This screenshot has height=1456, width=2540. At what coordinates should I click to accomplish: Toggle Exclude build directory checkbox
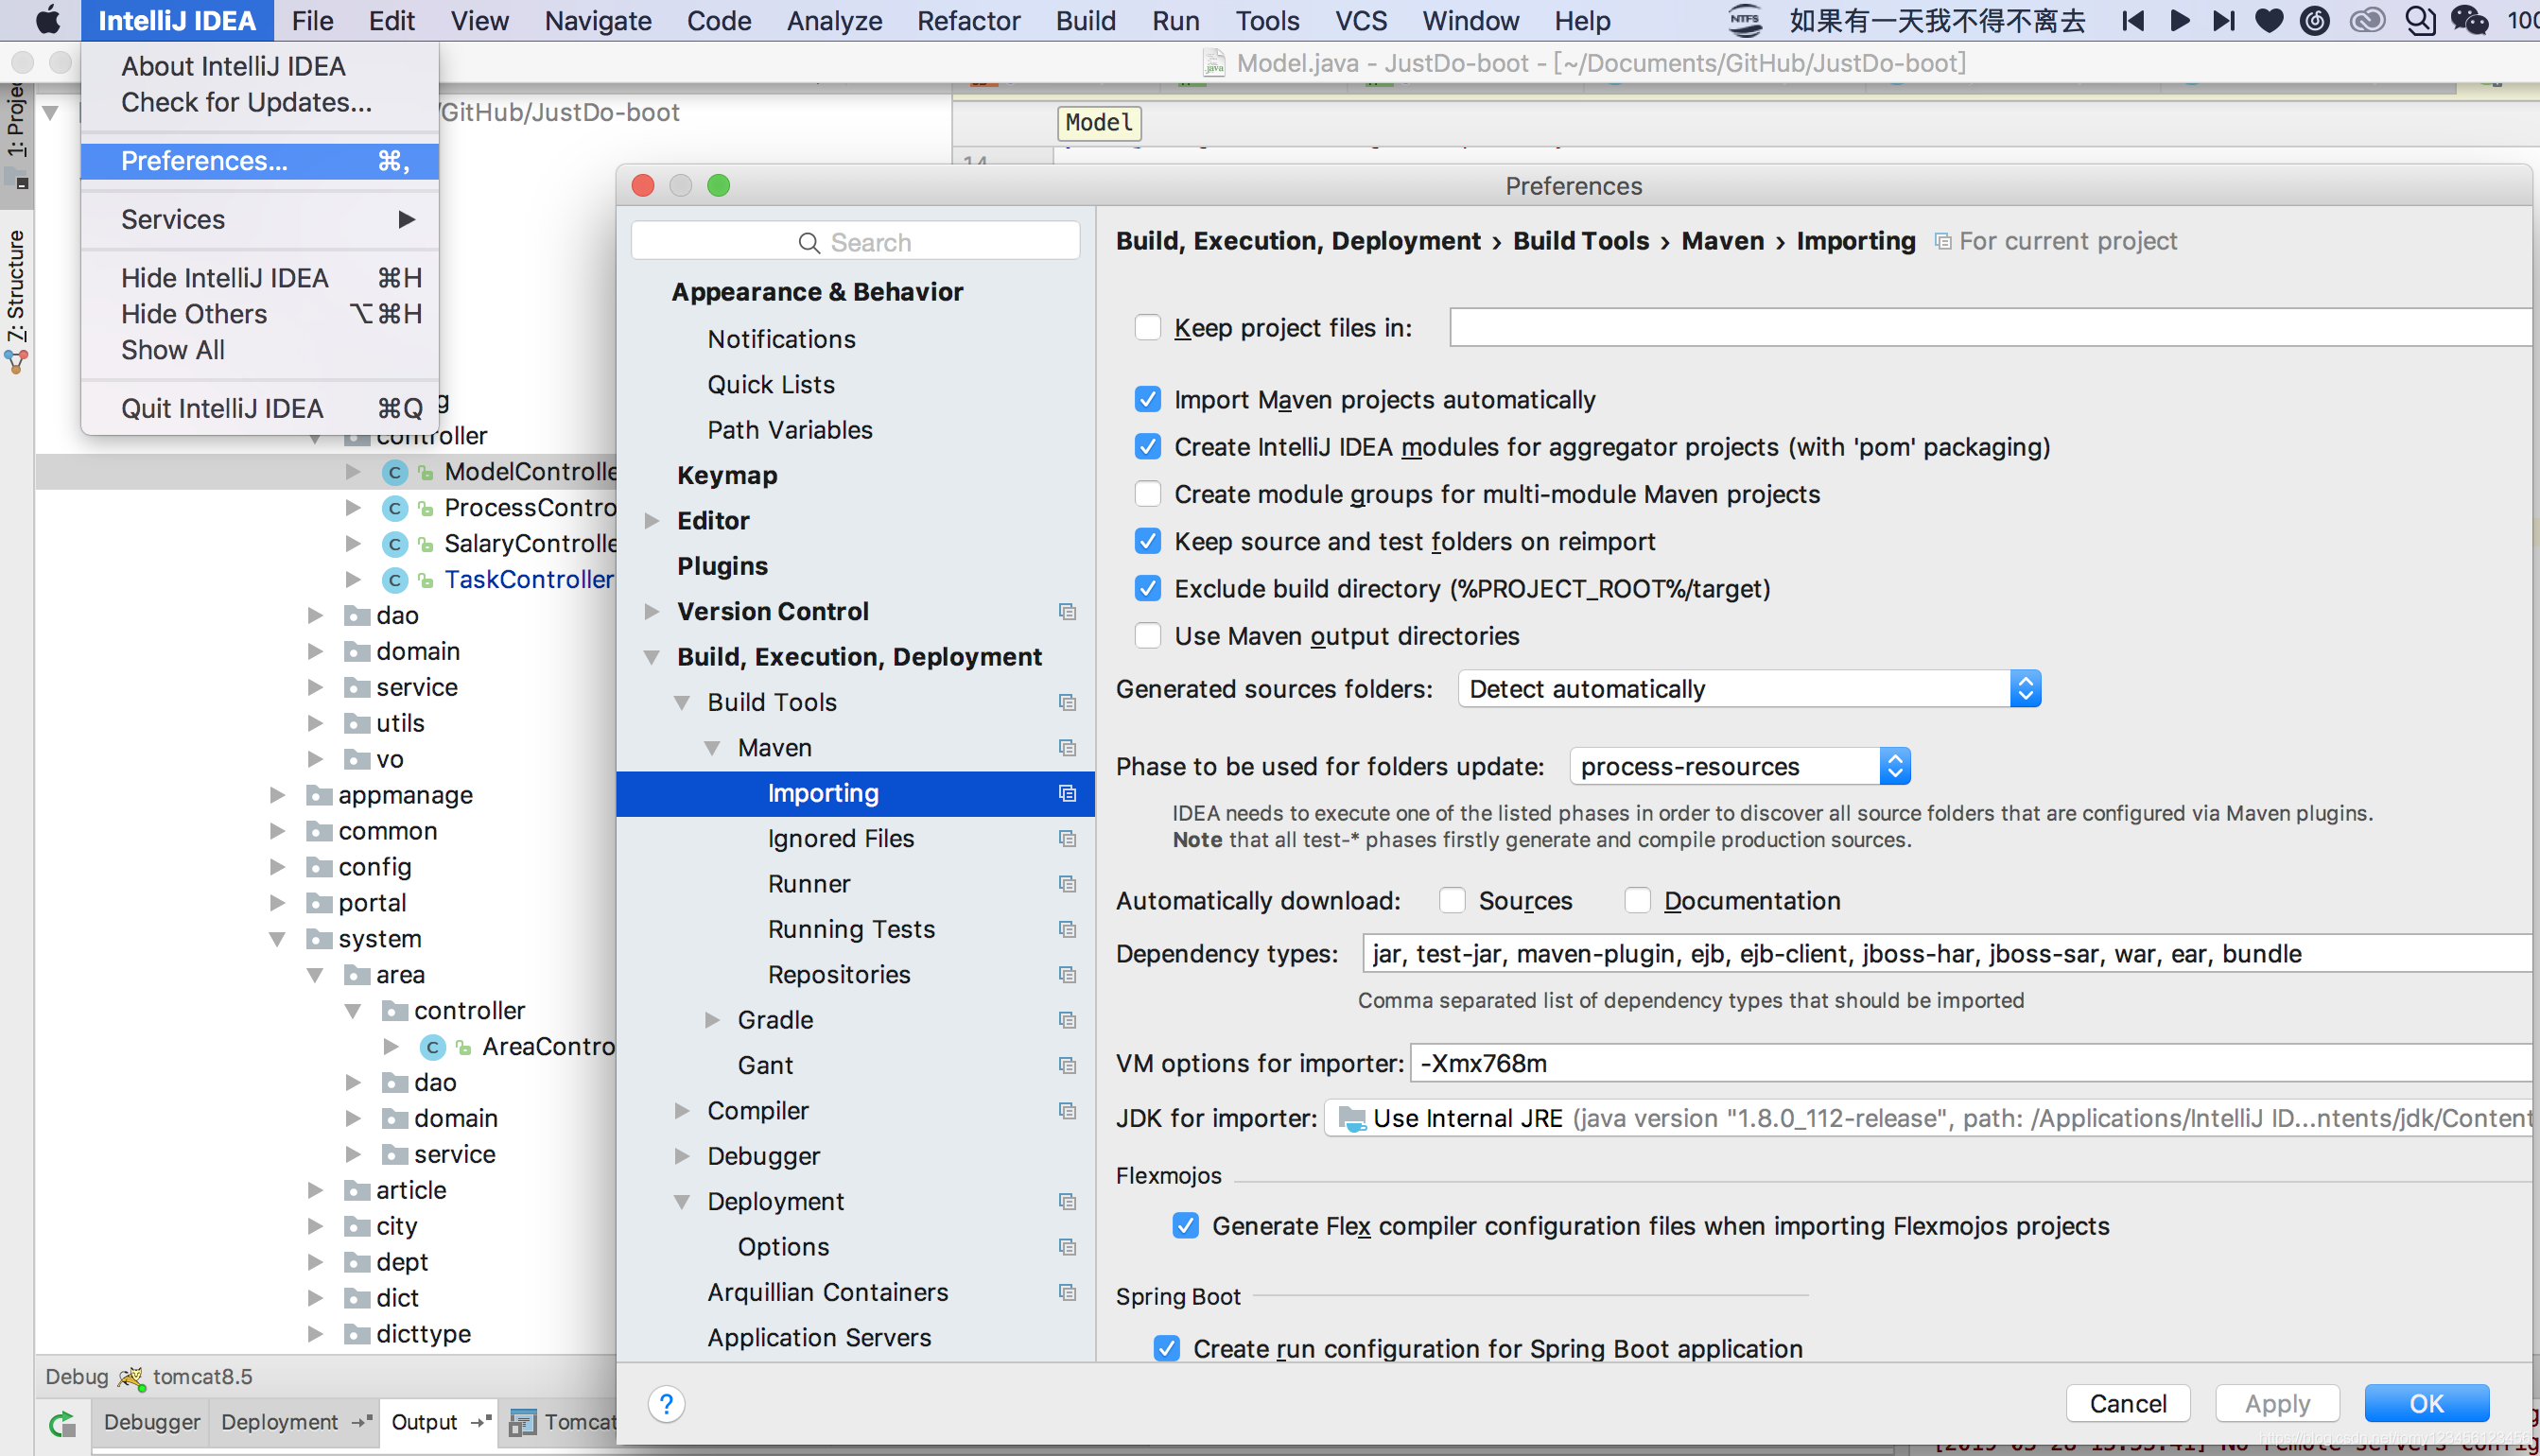[x=1148, y=589]
